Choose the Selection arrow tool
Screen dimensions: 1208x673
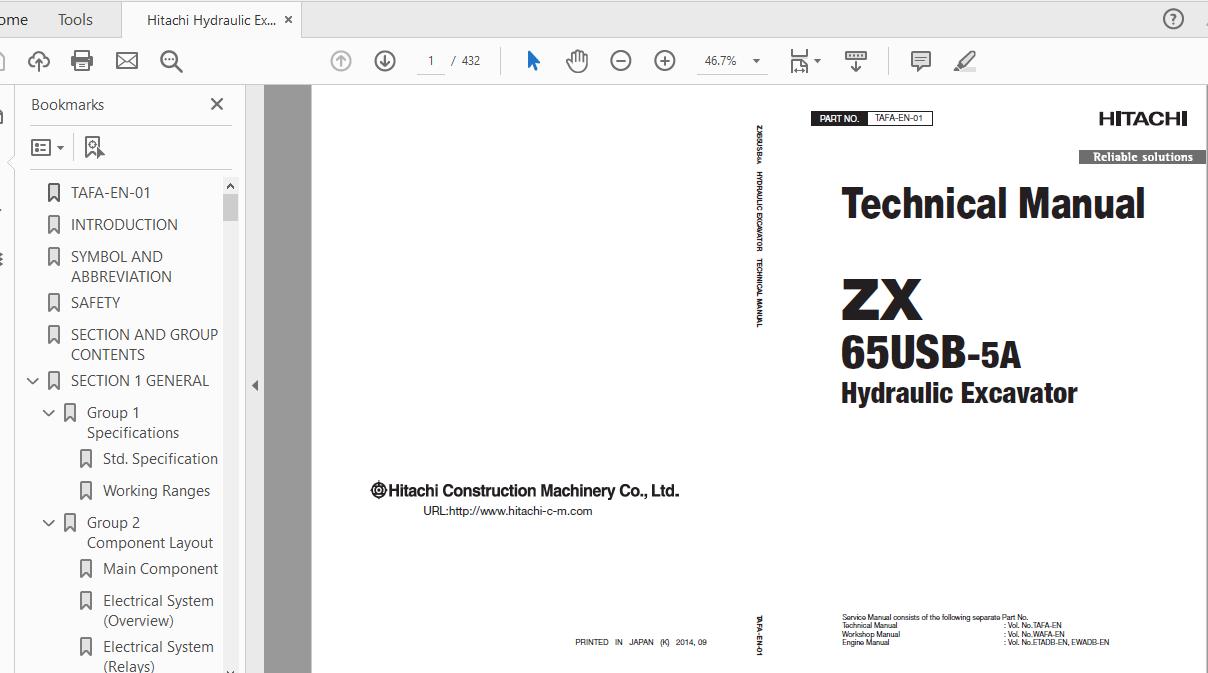click(533, 61)
